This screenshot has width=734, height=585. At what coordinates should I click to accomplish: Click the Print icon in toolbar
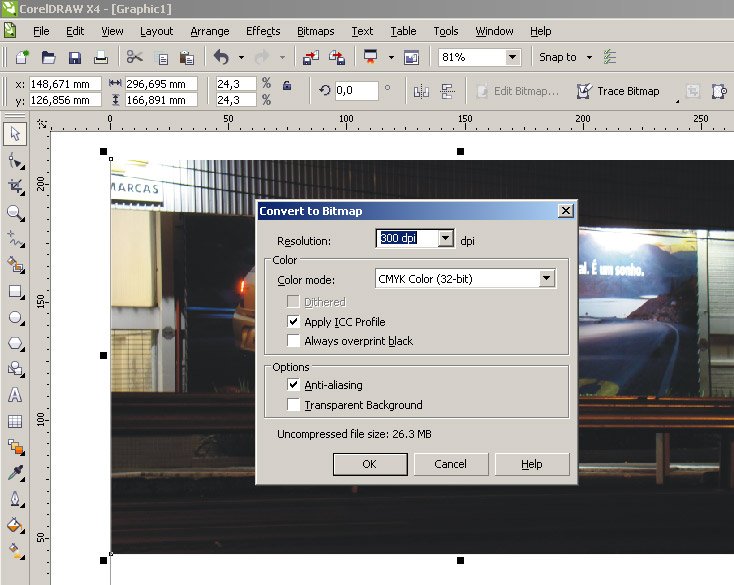(100, 58)
